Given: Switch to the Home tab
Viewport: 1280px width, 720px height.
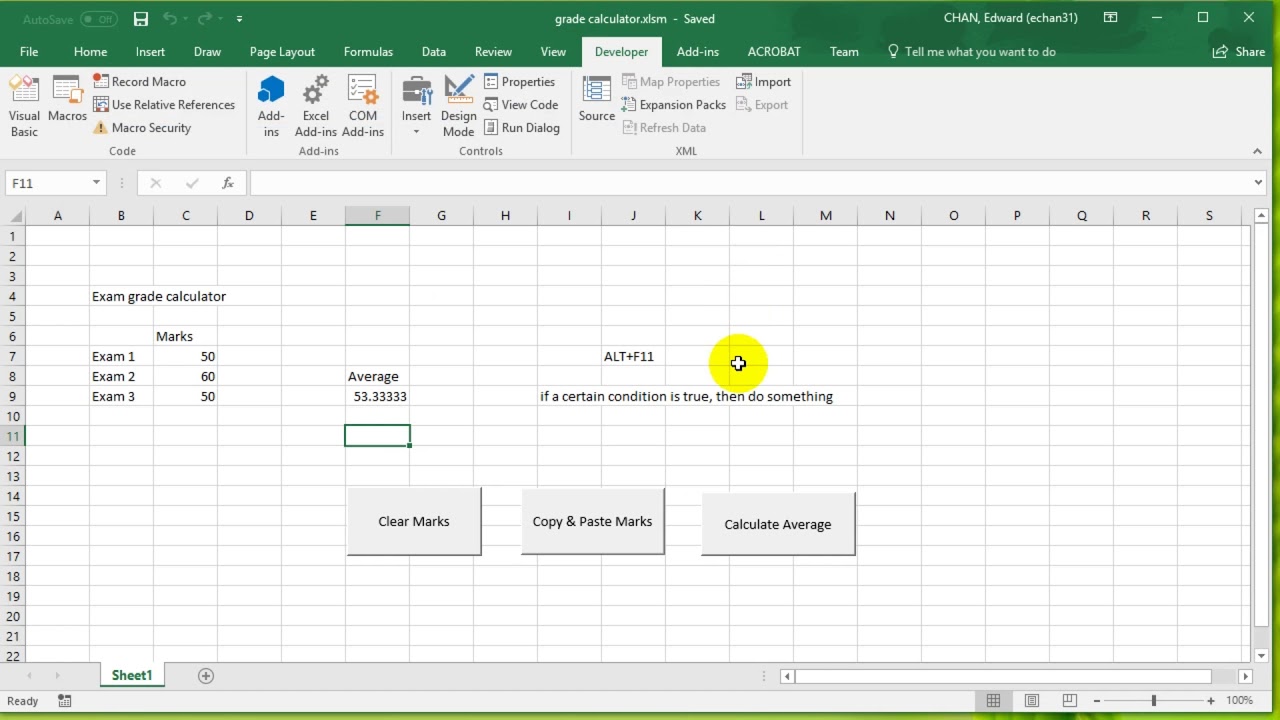Looking at the screenshot, I should coord(90,52).
